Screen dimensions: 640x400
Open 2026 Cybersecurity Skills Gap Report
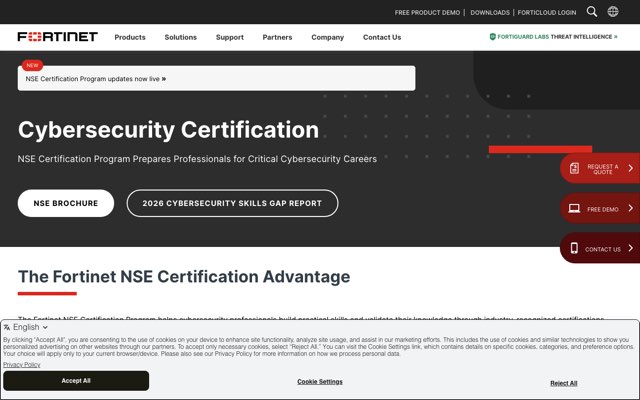point(232,203)
